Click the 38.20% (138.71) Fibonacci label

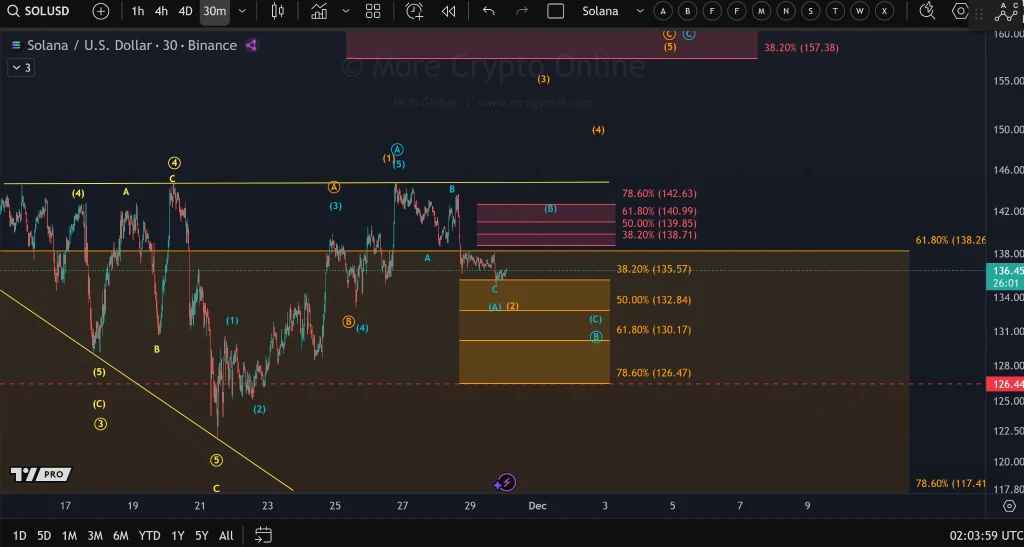point(659,234)
